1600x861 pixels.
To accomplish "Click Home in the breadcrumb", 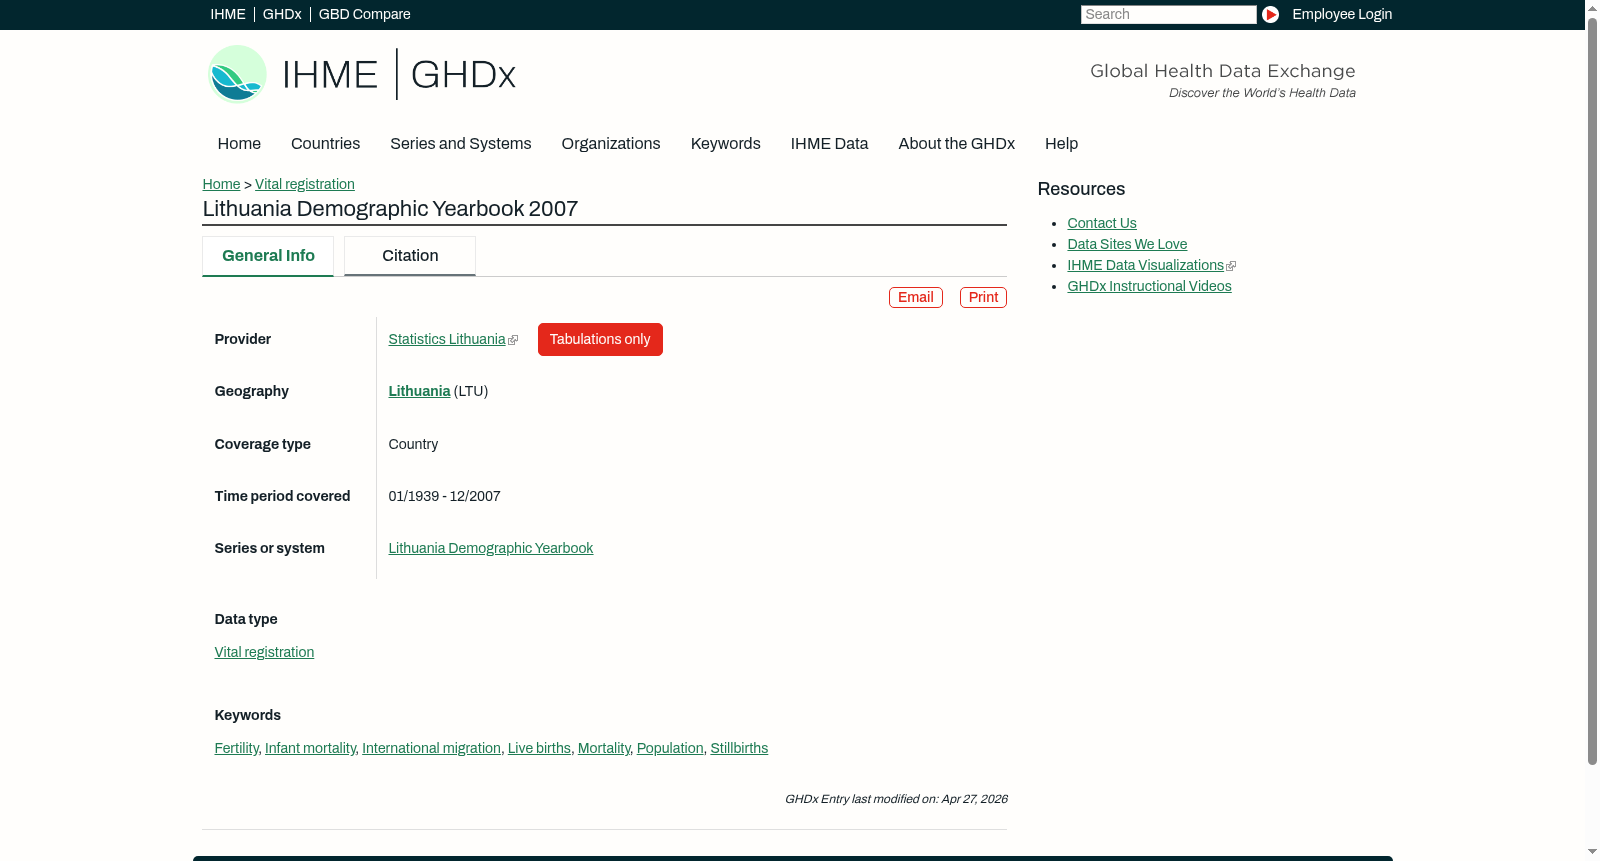I will tap(221, 184).
